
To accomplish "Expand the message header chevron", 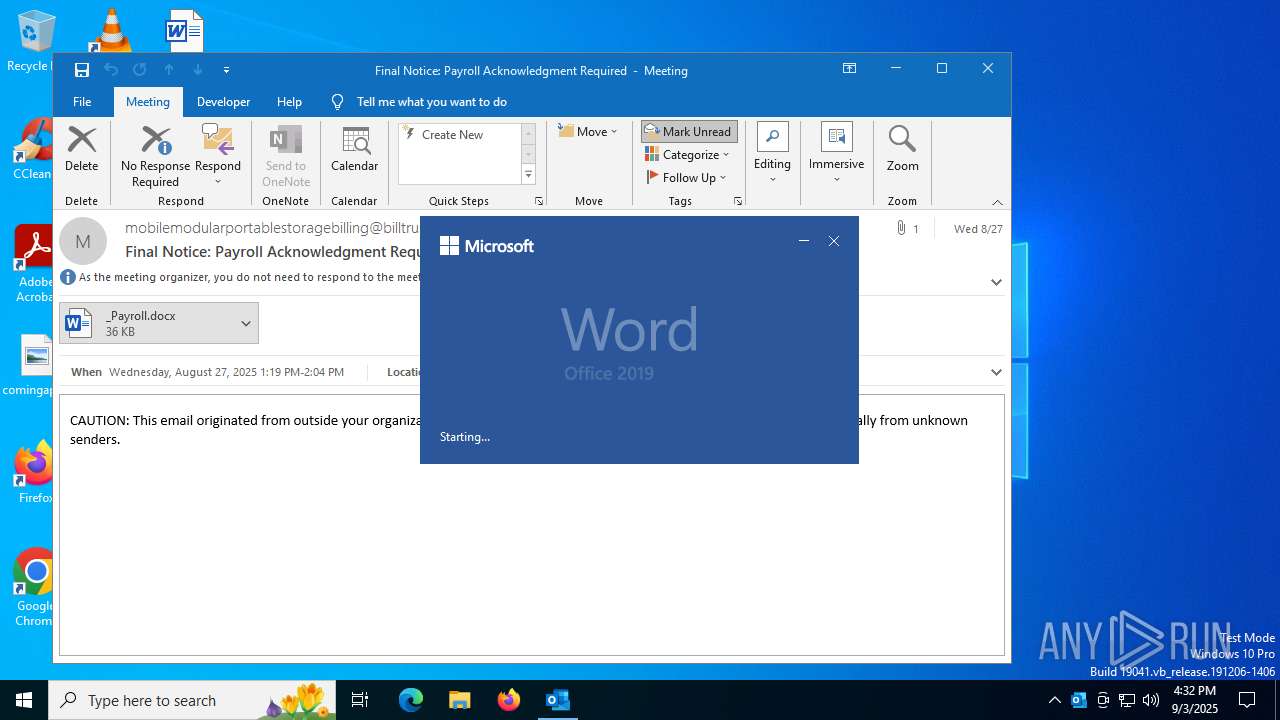I will pos(996,282).
